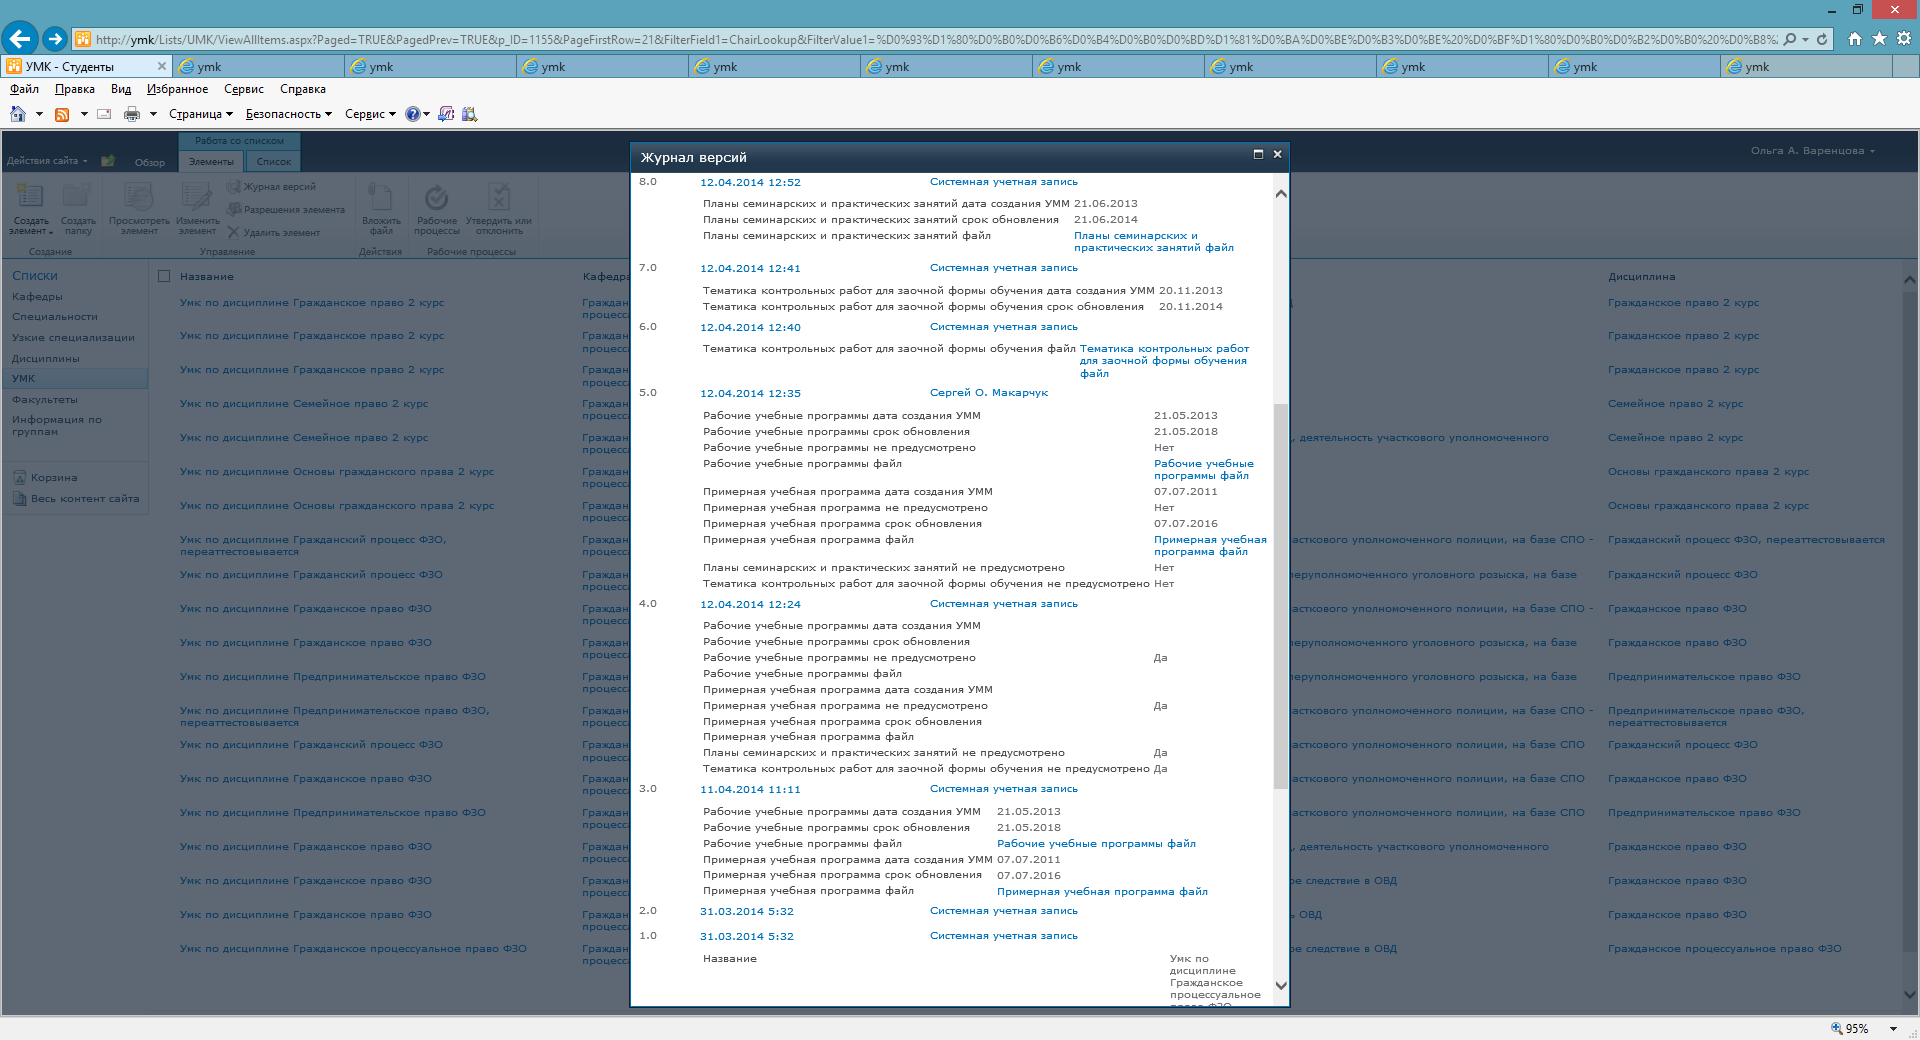Click the Разрешения элемента ribbon button
This screenshot has height=1040, width=1920.
tap(286, 210)
